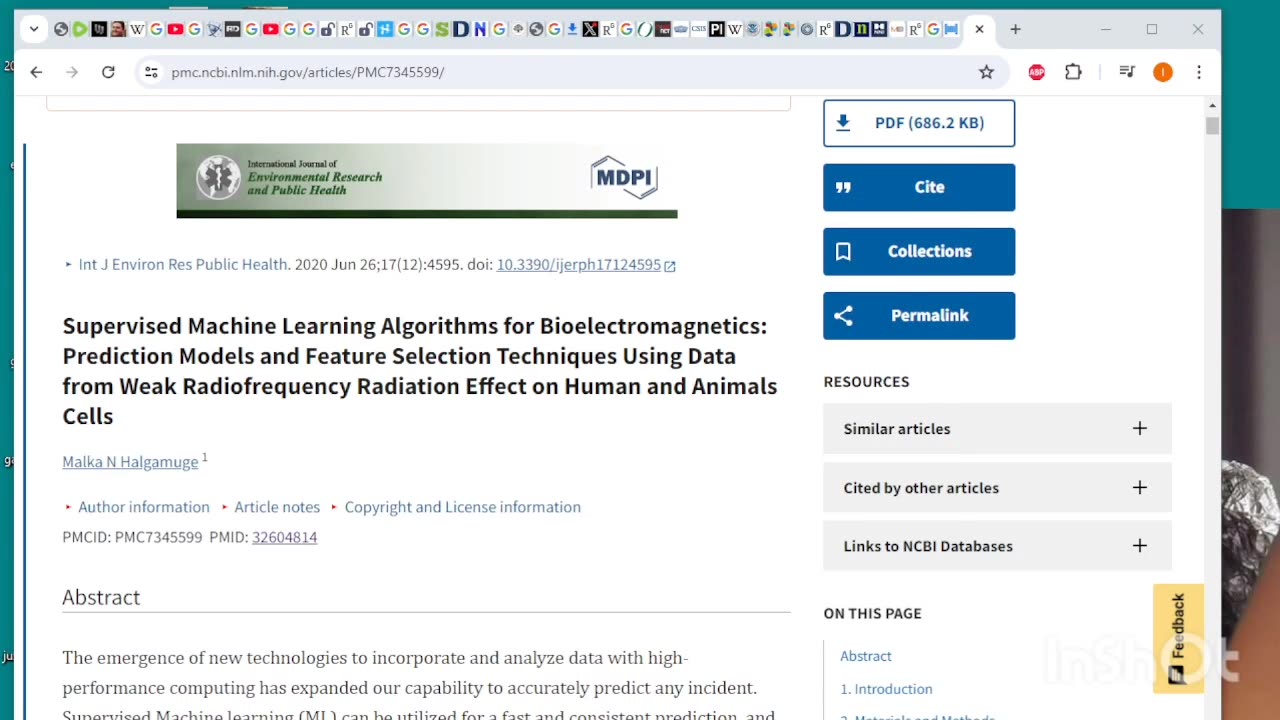Open a new browser tab
Screen dimensions: 1280x720
1015,29
